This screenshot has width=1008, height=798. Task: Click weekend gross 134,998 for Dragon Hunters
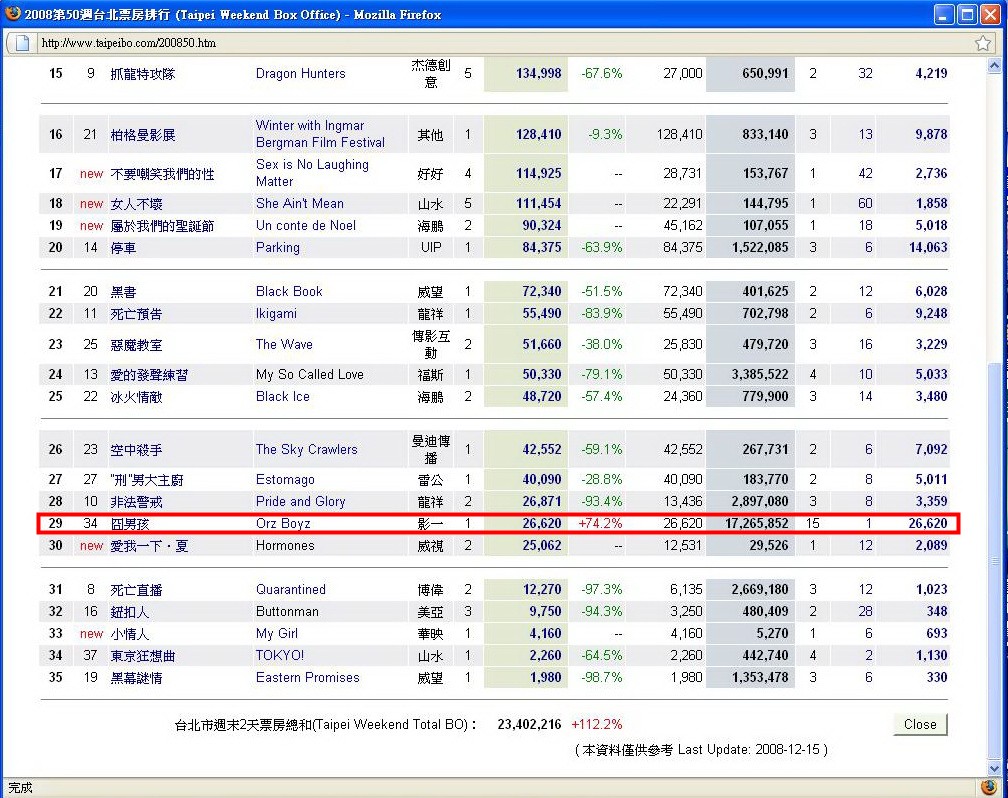click(539, 73)
